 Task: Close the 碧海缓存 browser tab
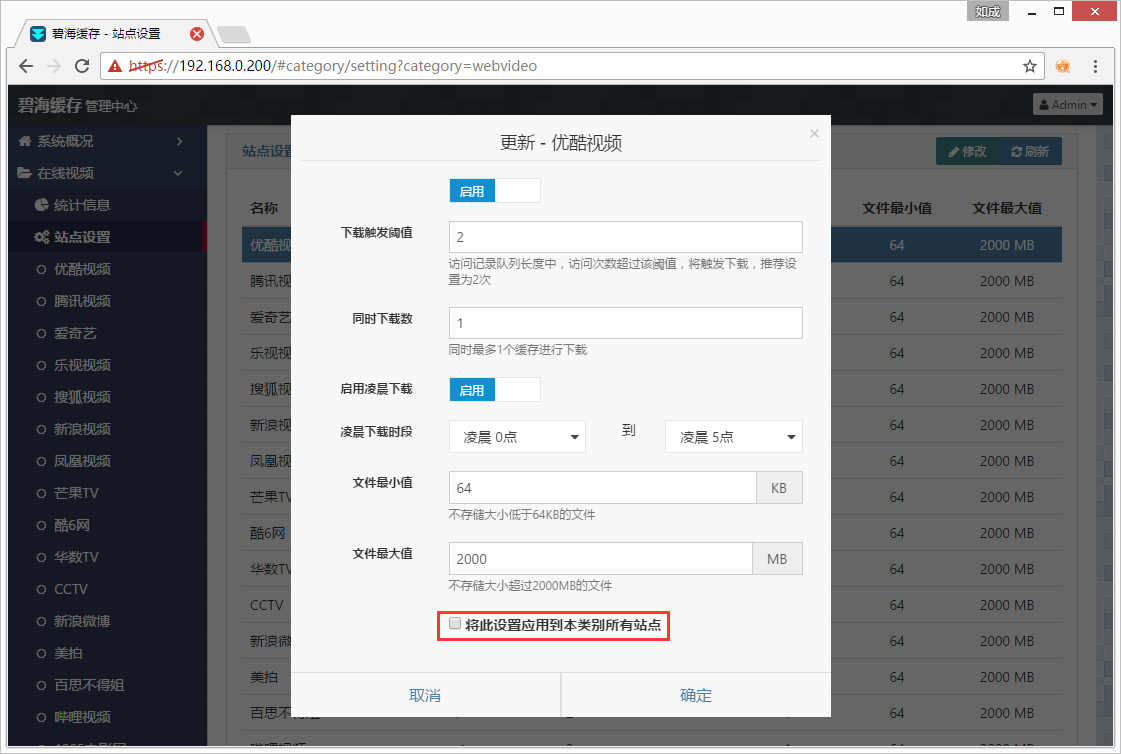[x=197, y=34]
